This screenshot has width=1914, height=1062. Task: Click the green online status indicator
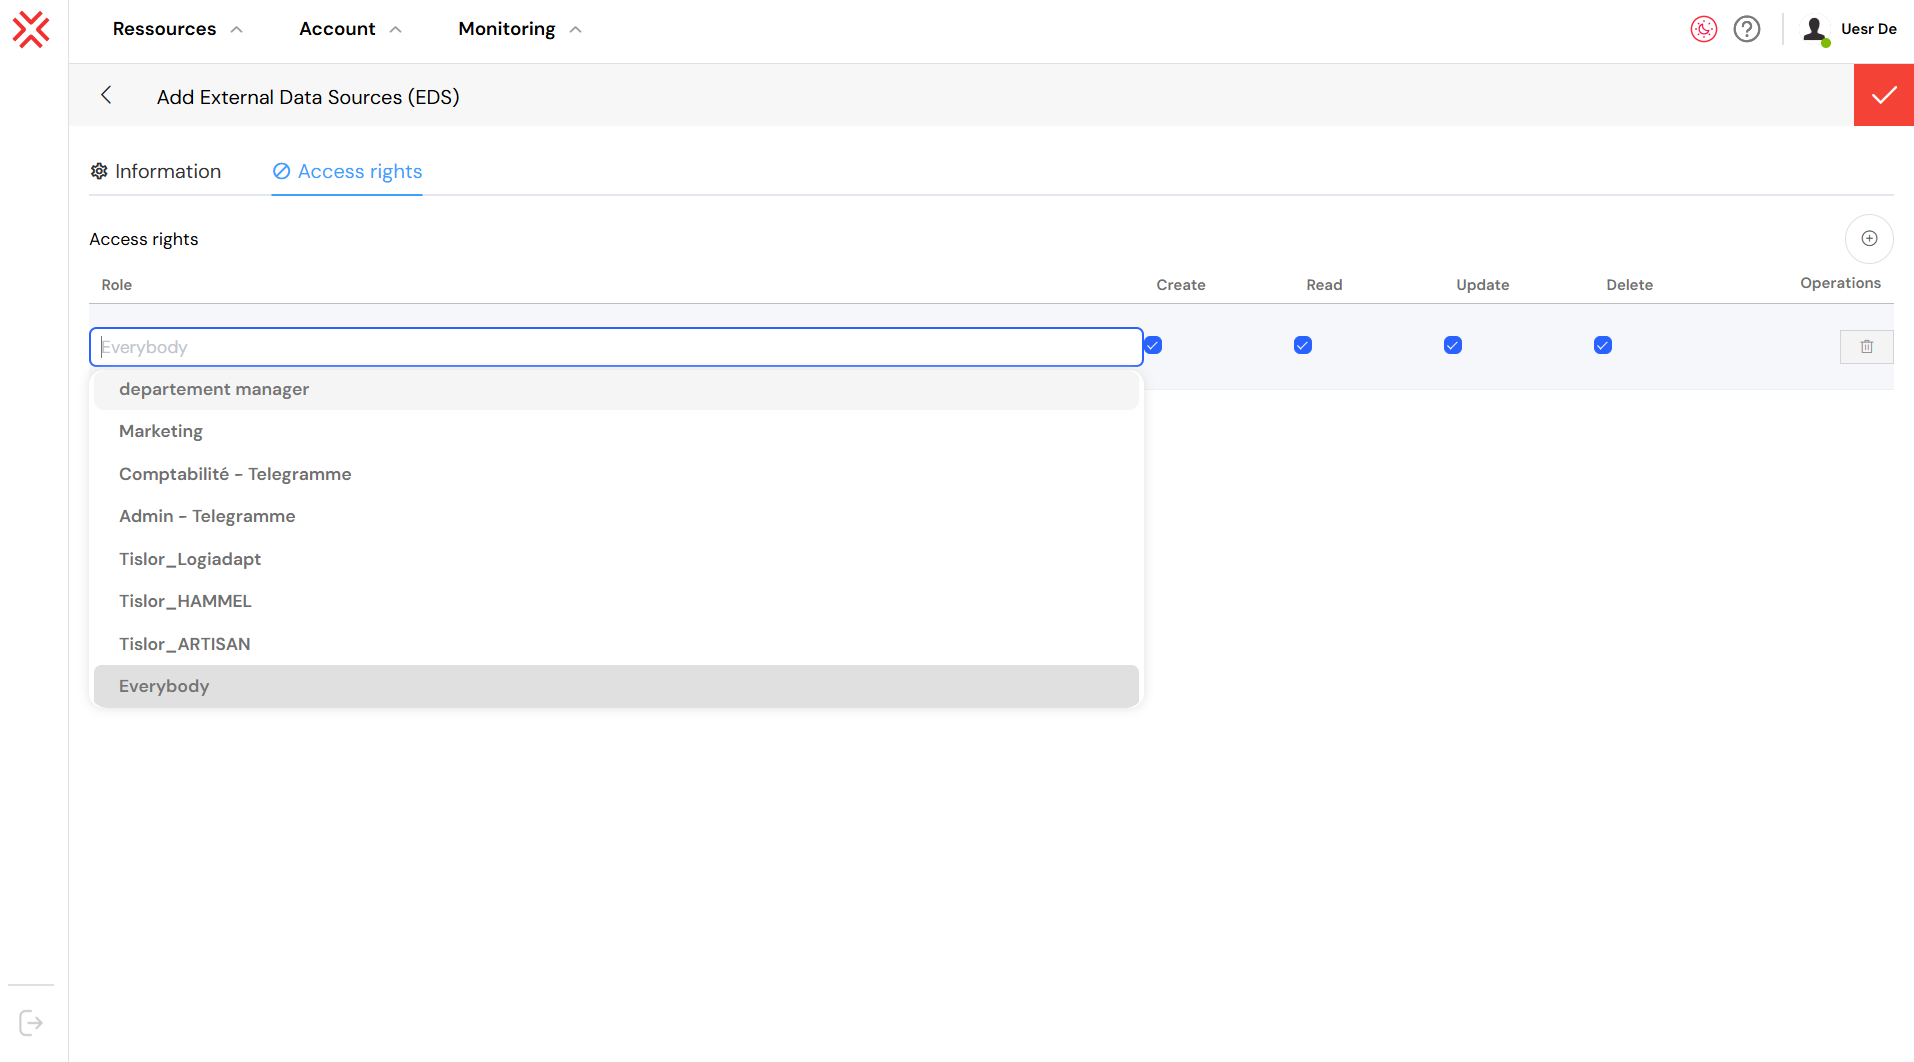1826,42
